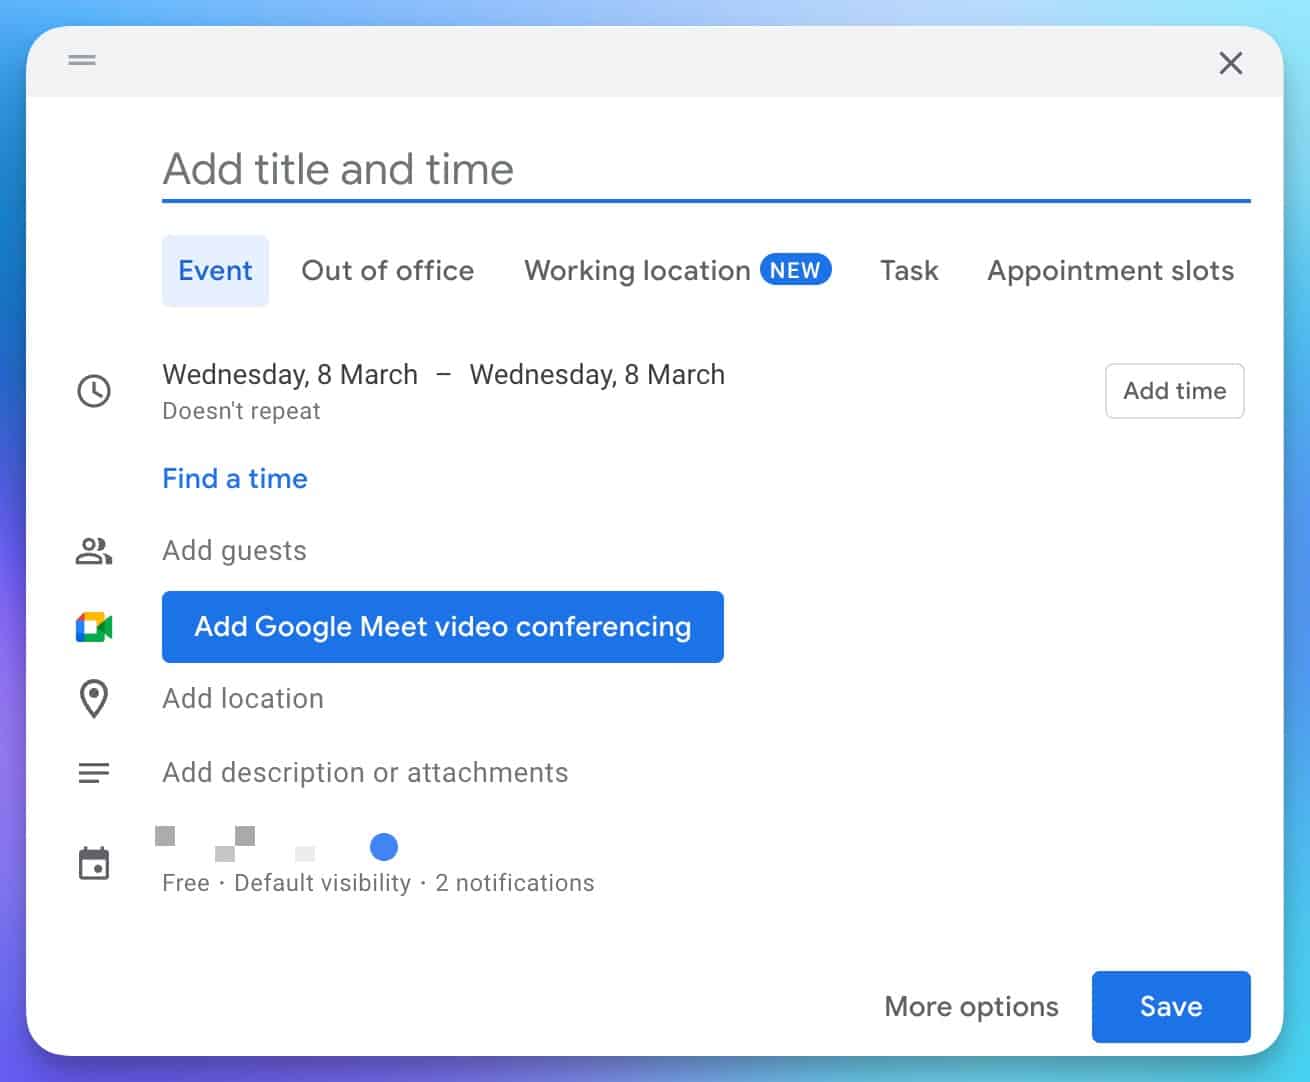This screenshot has width=1310, height=1082.
Task: Click the Google Meet logo icon
Action: [x=93, y=627]
